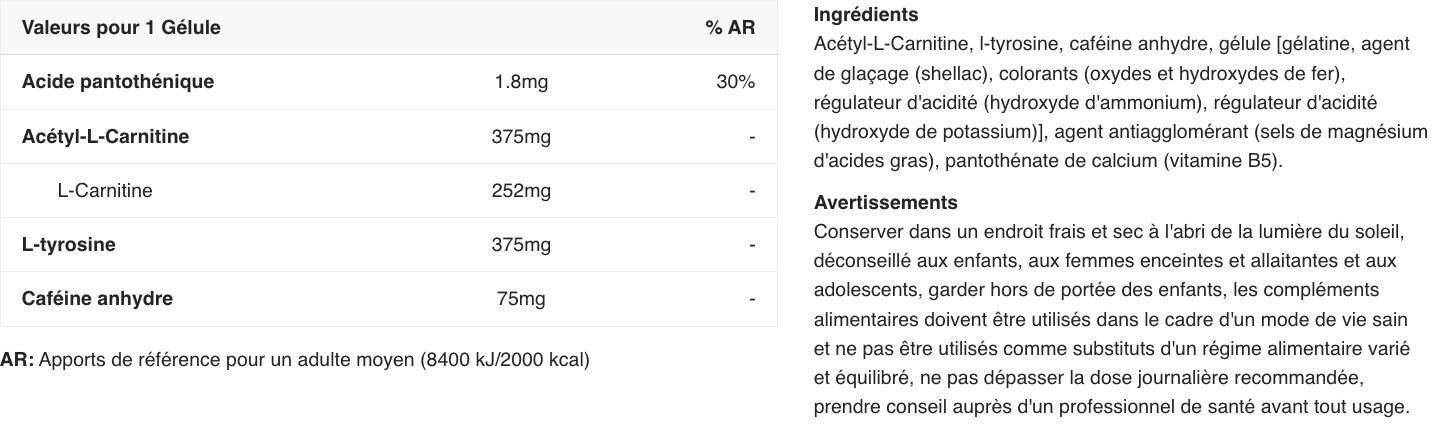This screenshot has width=1438, height=436.
Task: Click the 1.8mg value for Acide pantothénique
Action: [521, 82]
